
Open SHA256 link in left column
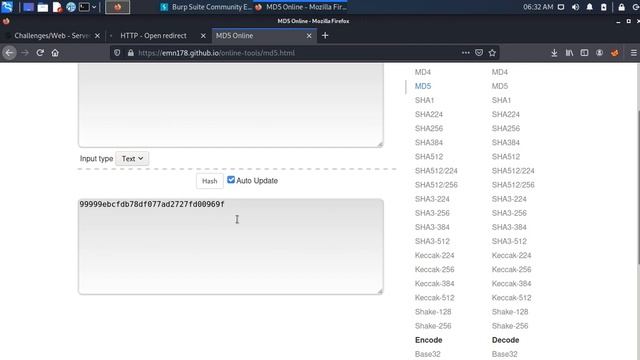pyautogui.click(x=429, y=129)
